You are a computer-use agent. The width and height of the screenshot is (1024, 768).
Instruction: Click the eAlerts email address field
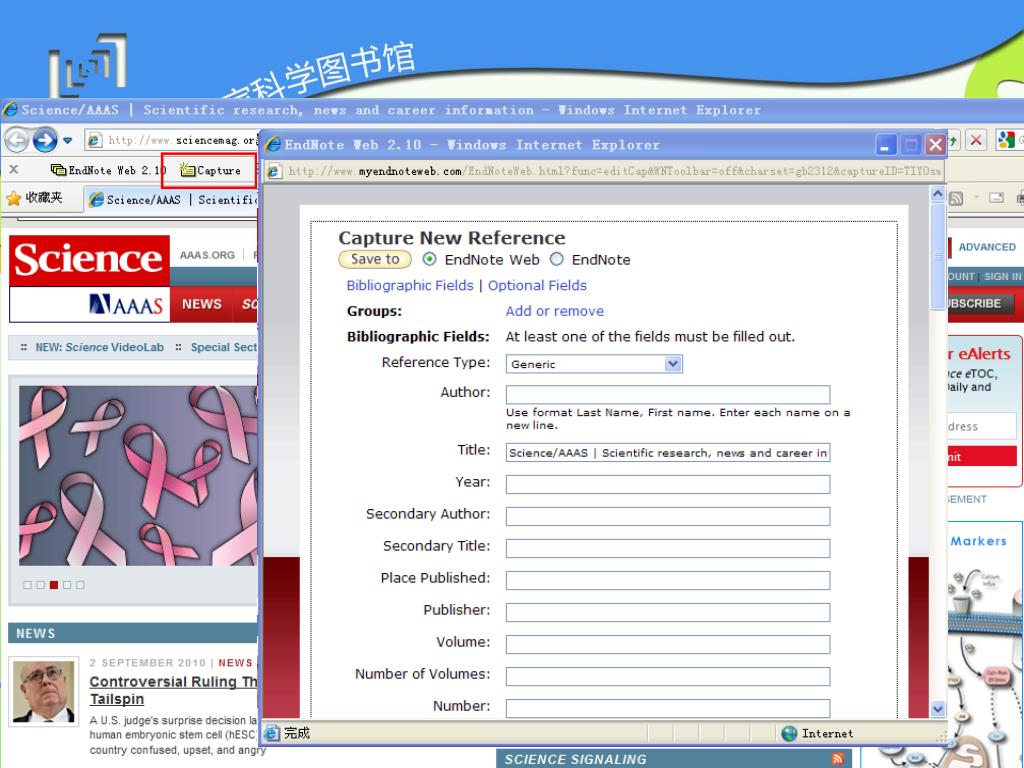point(982,426)
